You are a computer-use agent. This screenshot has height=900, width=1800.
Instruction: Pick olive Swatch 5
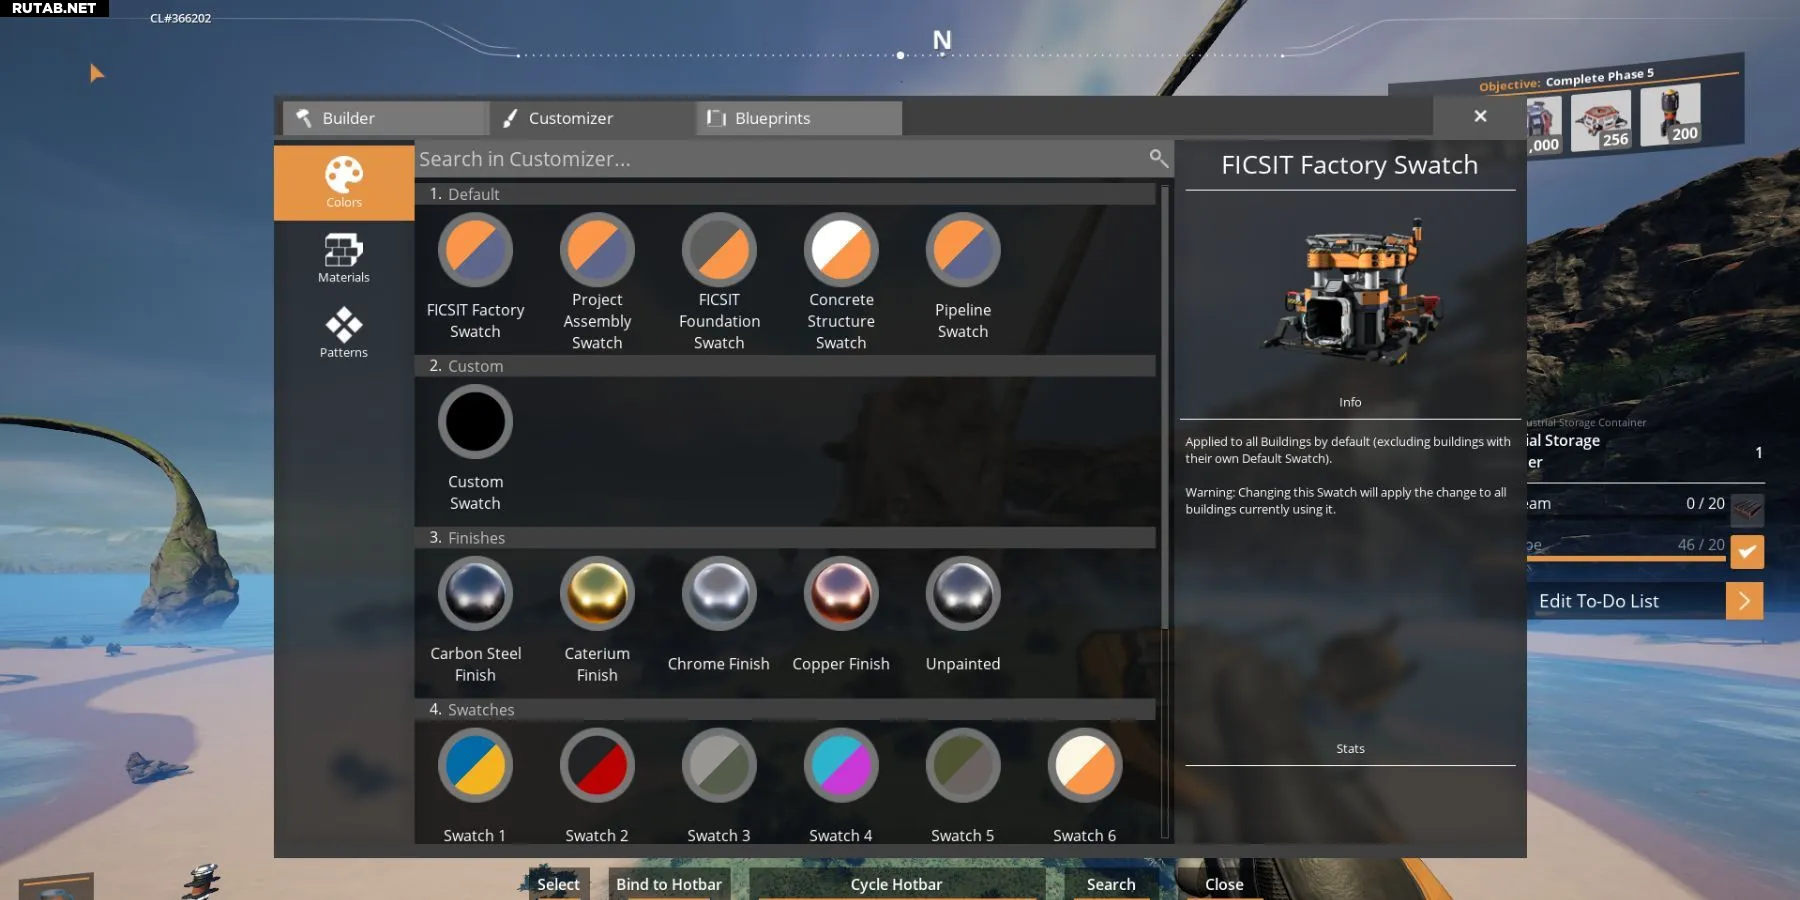963,765
